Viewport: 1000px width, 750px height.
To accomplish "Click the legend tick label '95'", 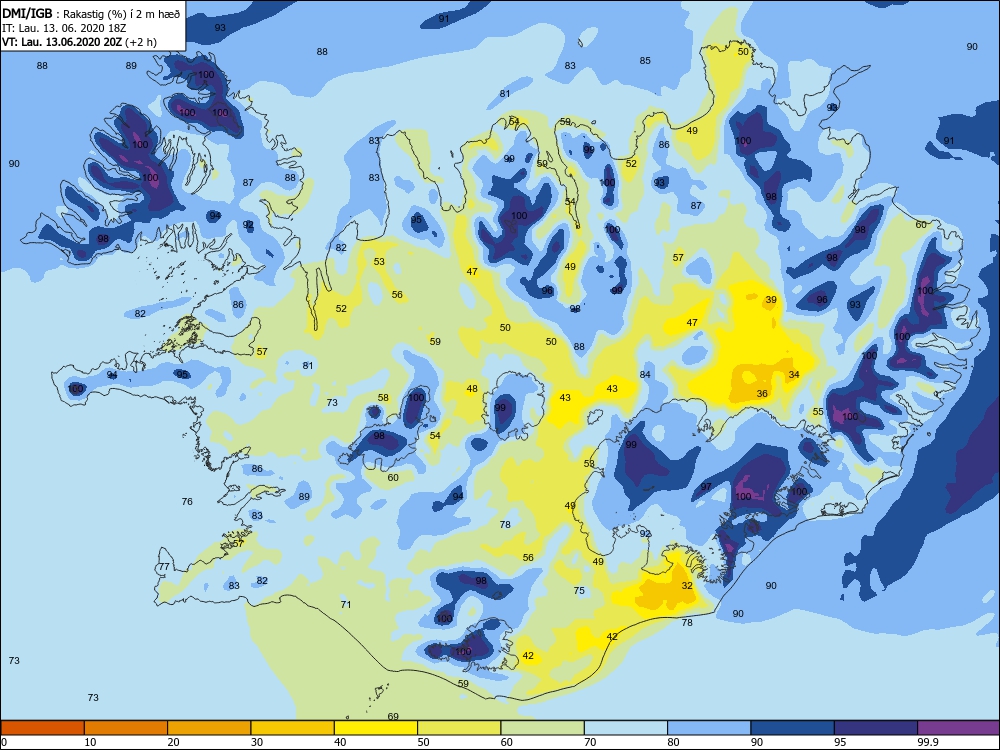I will point(840,742).
